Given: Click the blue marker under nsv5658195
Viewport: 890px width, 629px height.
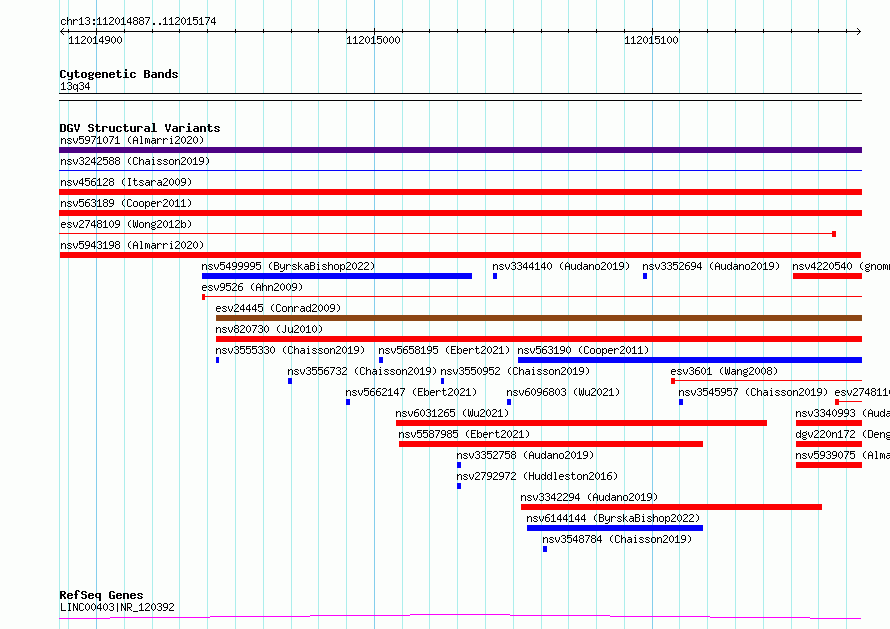Looking at the screenshot, I should pyautogui.click(x=381, y=360).
